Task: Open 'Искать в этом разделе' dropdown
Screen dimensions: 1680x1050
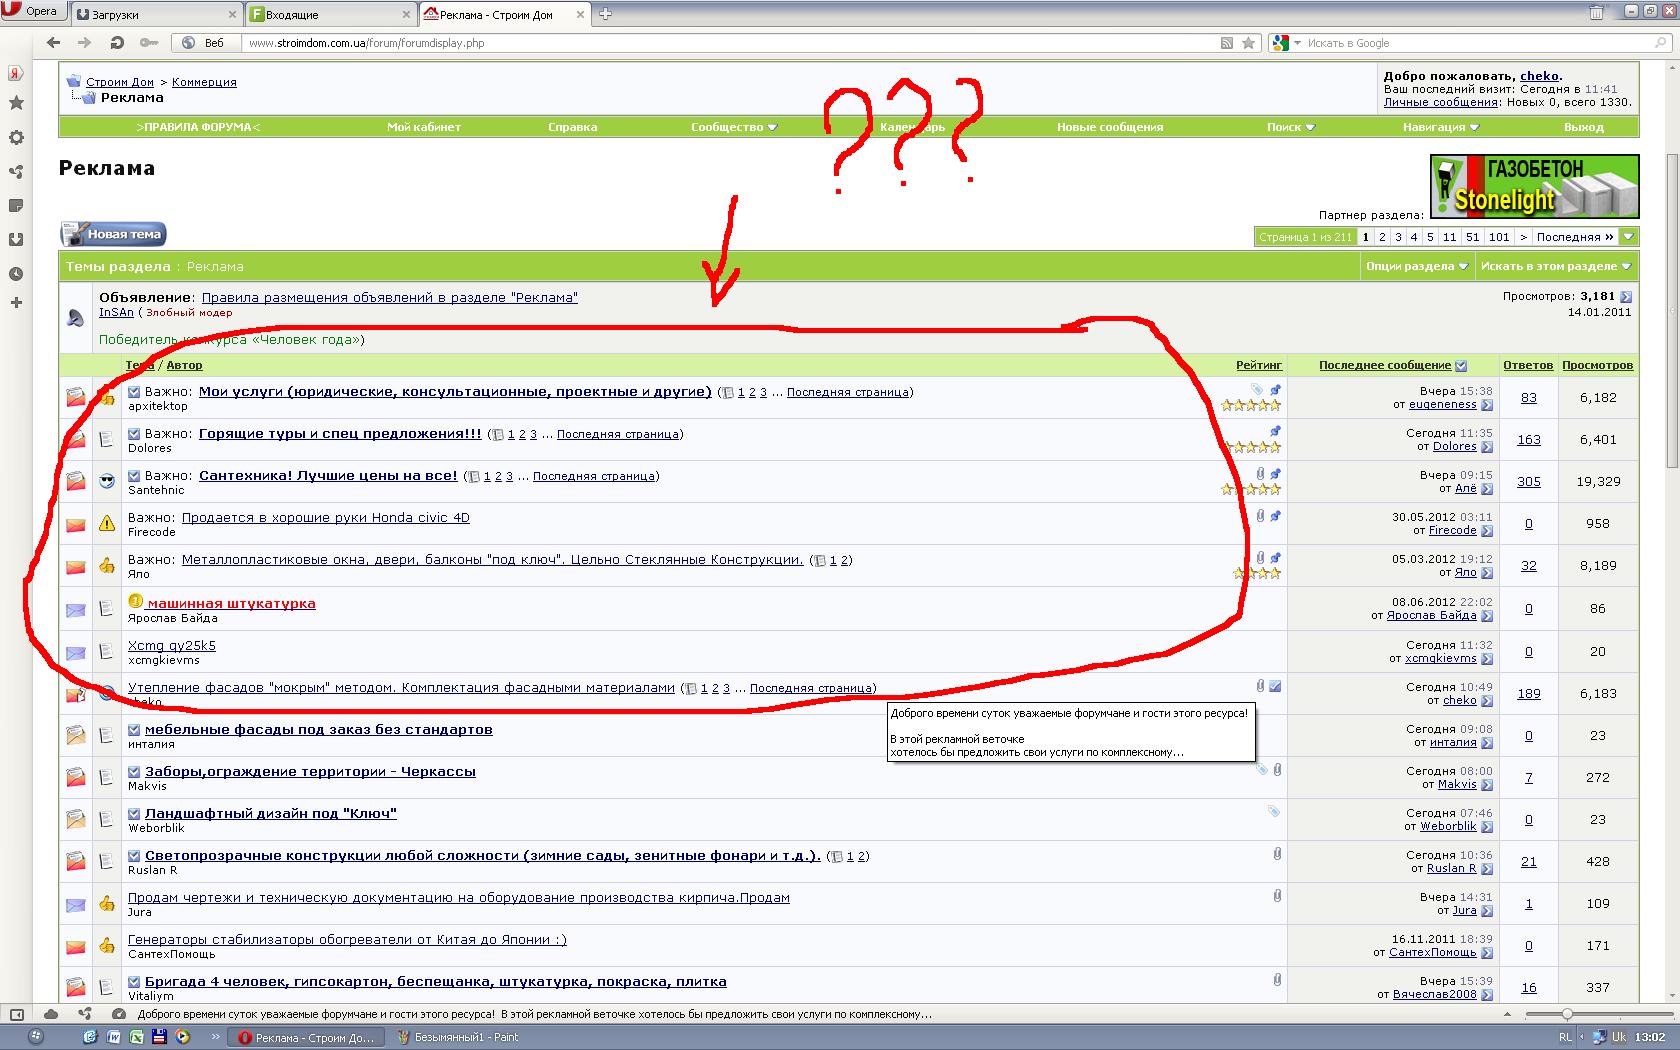Action: coord(1555,266)
